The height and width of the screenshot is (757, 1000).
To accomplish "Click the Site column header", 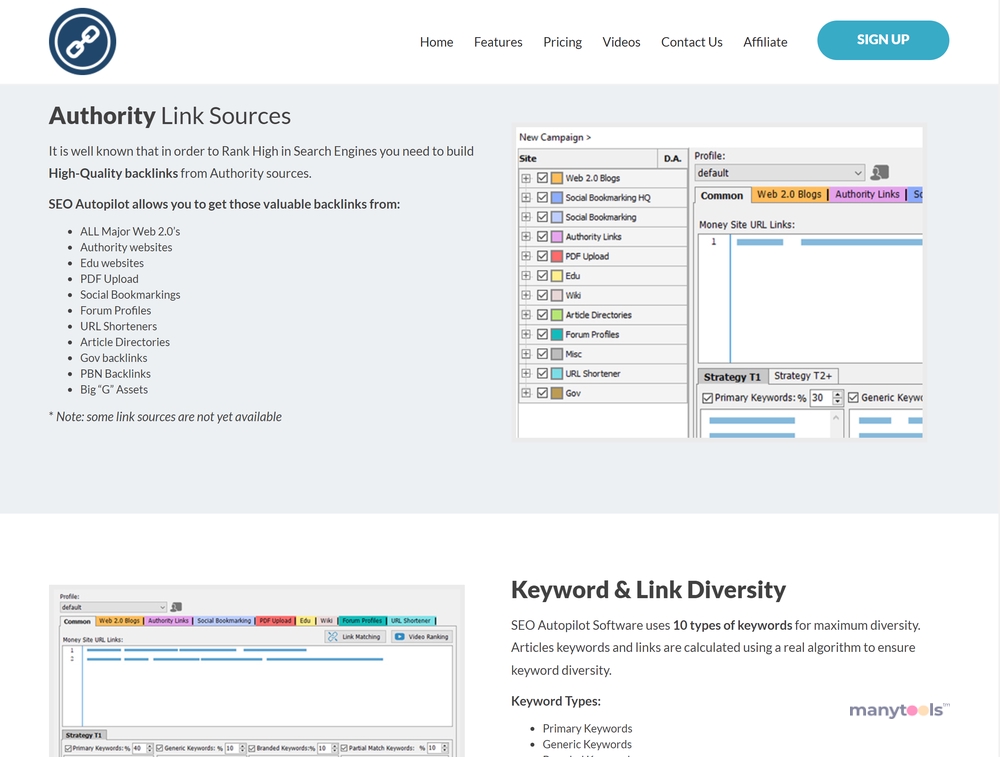I will pyautogui.click(x=587, y=158).
